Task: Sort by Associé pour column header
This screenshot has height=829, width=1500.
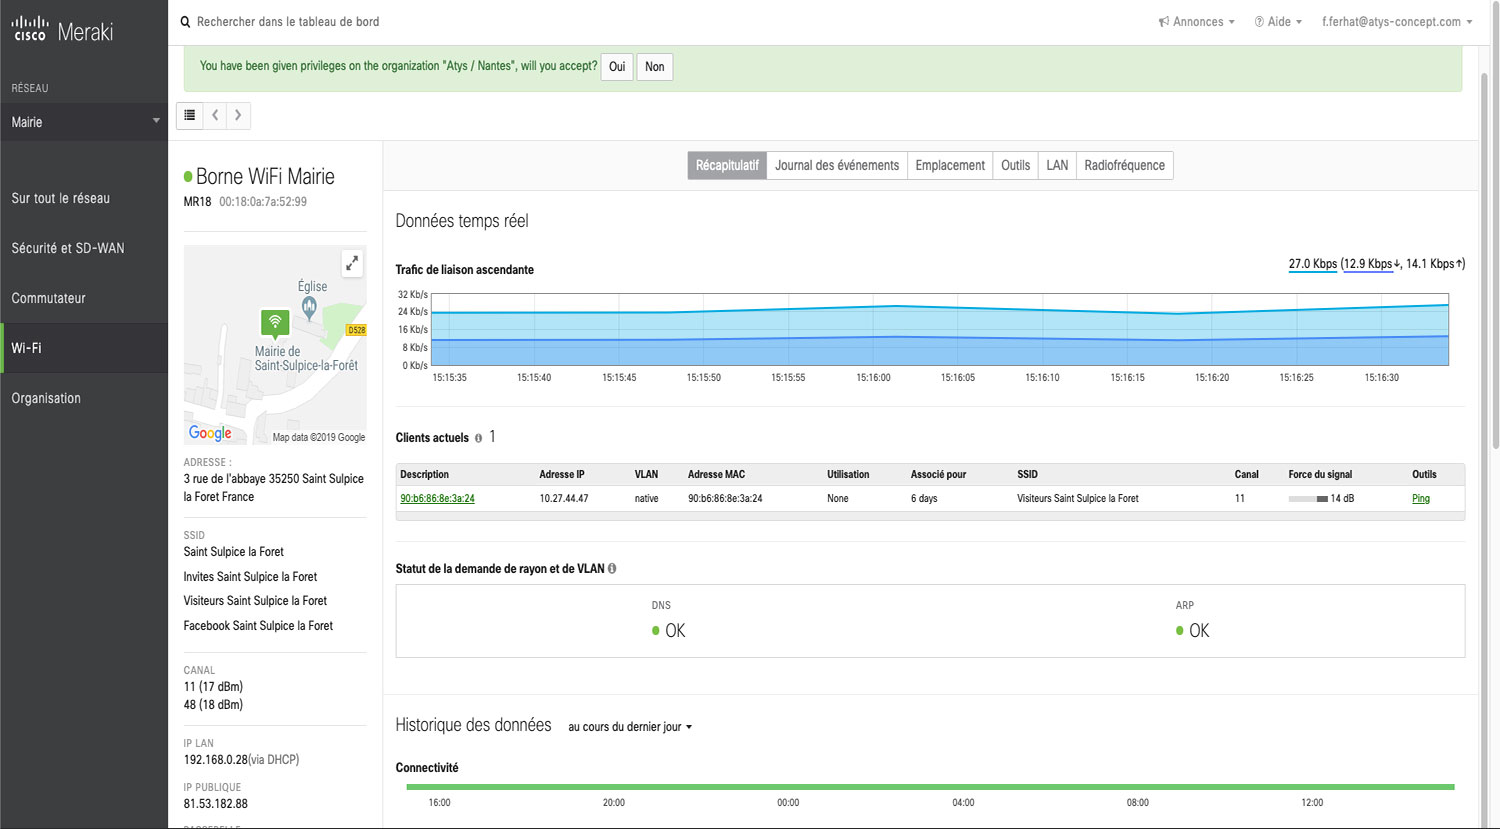Action: click(938, 474)
